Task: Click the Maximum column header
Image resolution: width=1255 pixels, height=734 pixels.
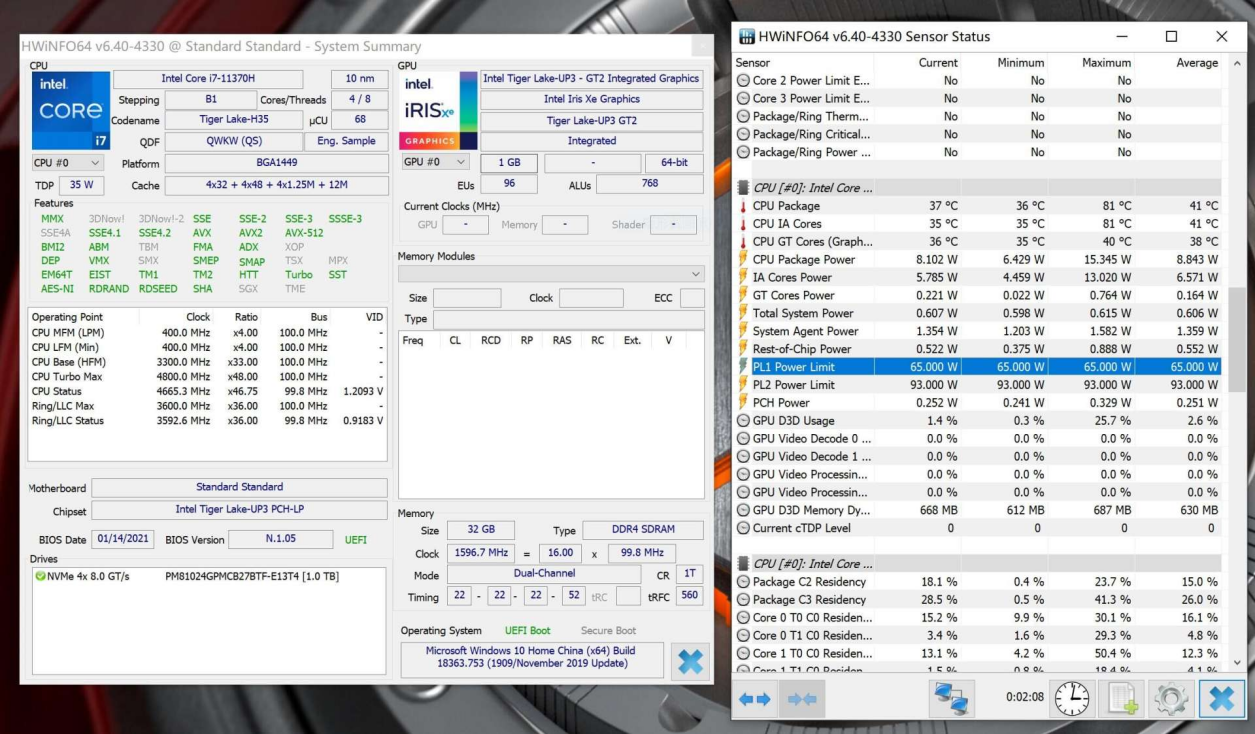Action: tap(1106, 63)
